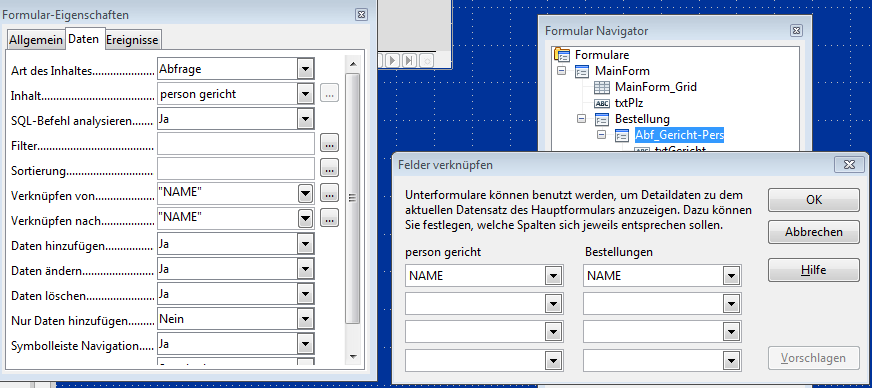Click the Abbrechen button
Screen dimensions: 872x388
(814, 232)
